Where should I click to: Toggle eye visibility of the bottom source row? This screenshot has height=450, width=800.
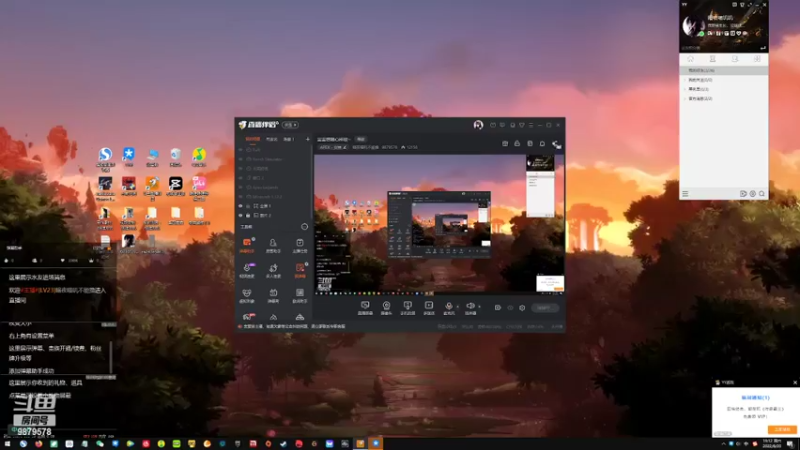click(x=241, y=215)
